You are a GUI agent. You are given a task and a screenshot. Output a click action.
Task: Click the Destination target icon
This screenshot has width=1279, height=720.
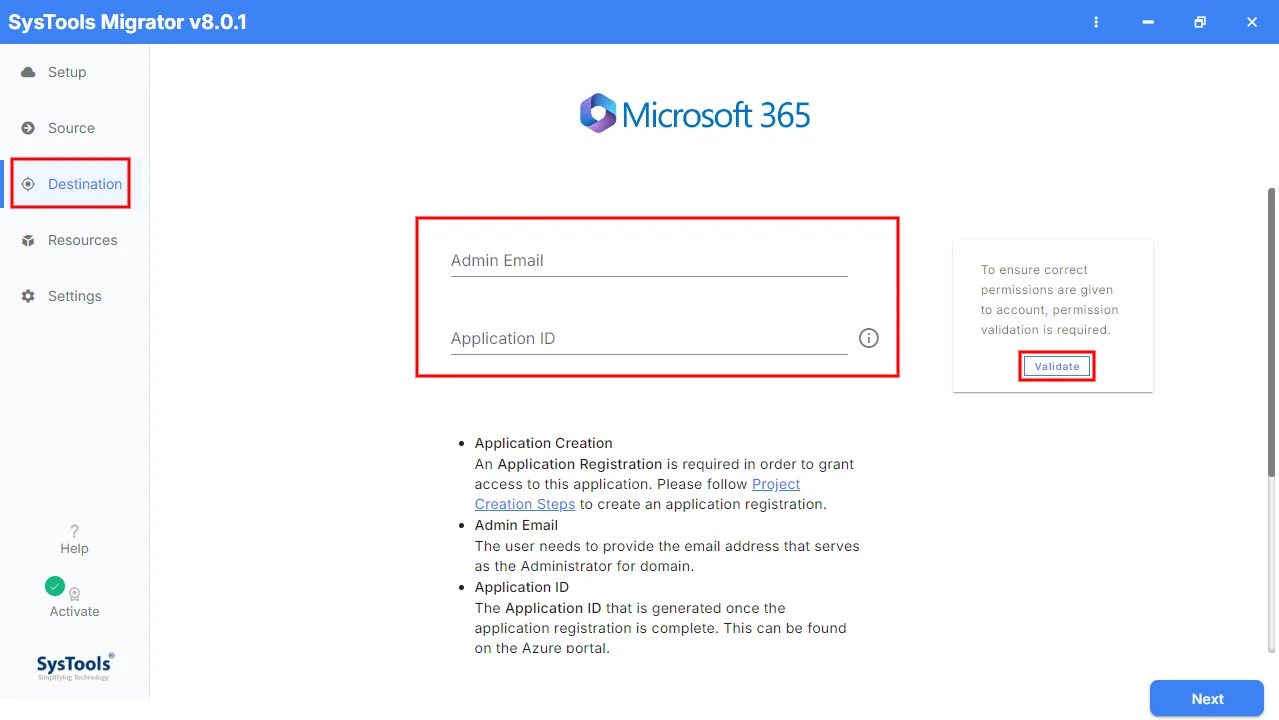[x=28, y=184]
